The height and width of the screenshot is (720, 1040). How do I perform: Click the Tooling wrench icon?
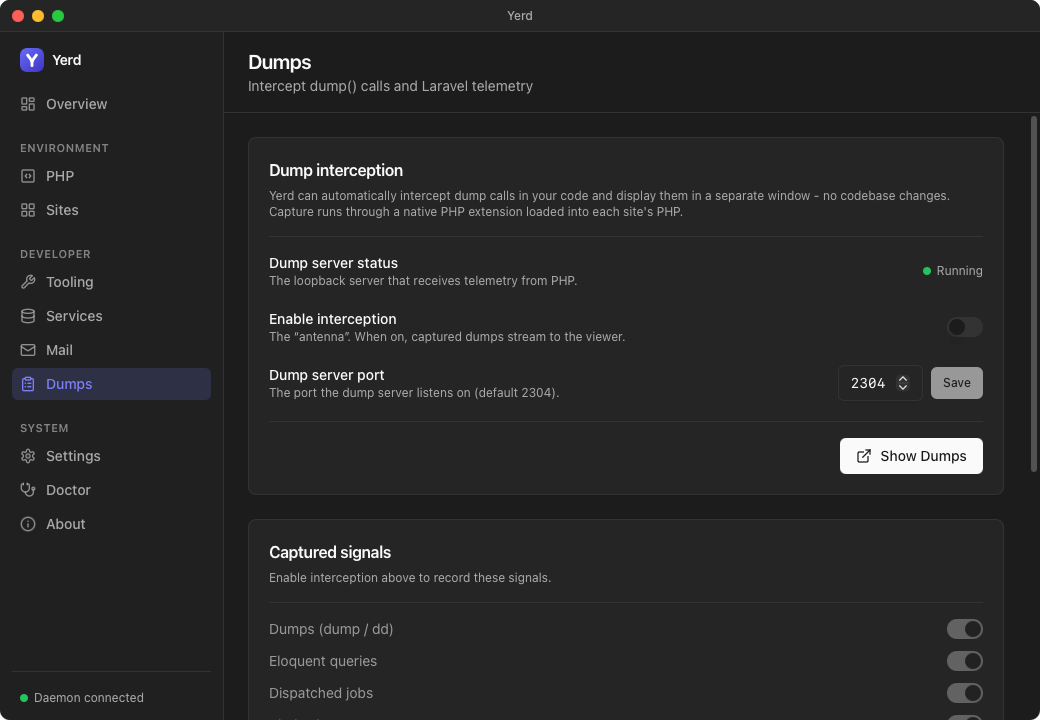coord(28,282)
